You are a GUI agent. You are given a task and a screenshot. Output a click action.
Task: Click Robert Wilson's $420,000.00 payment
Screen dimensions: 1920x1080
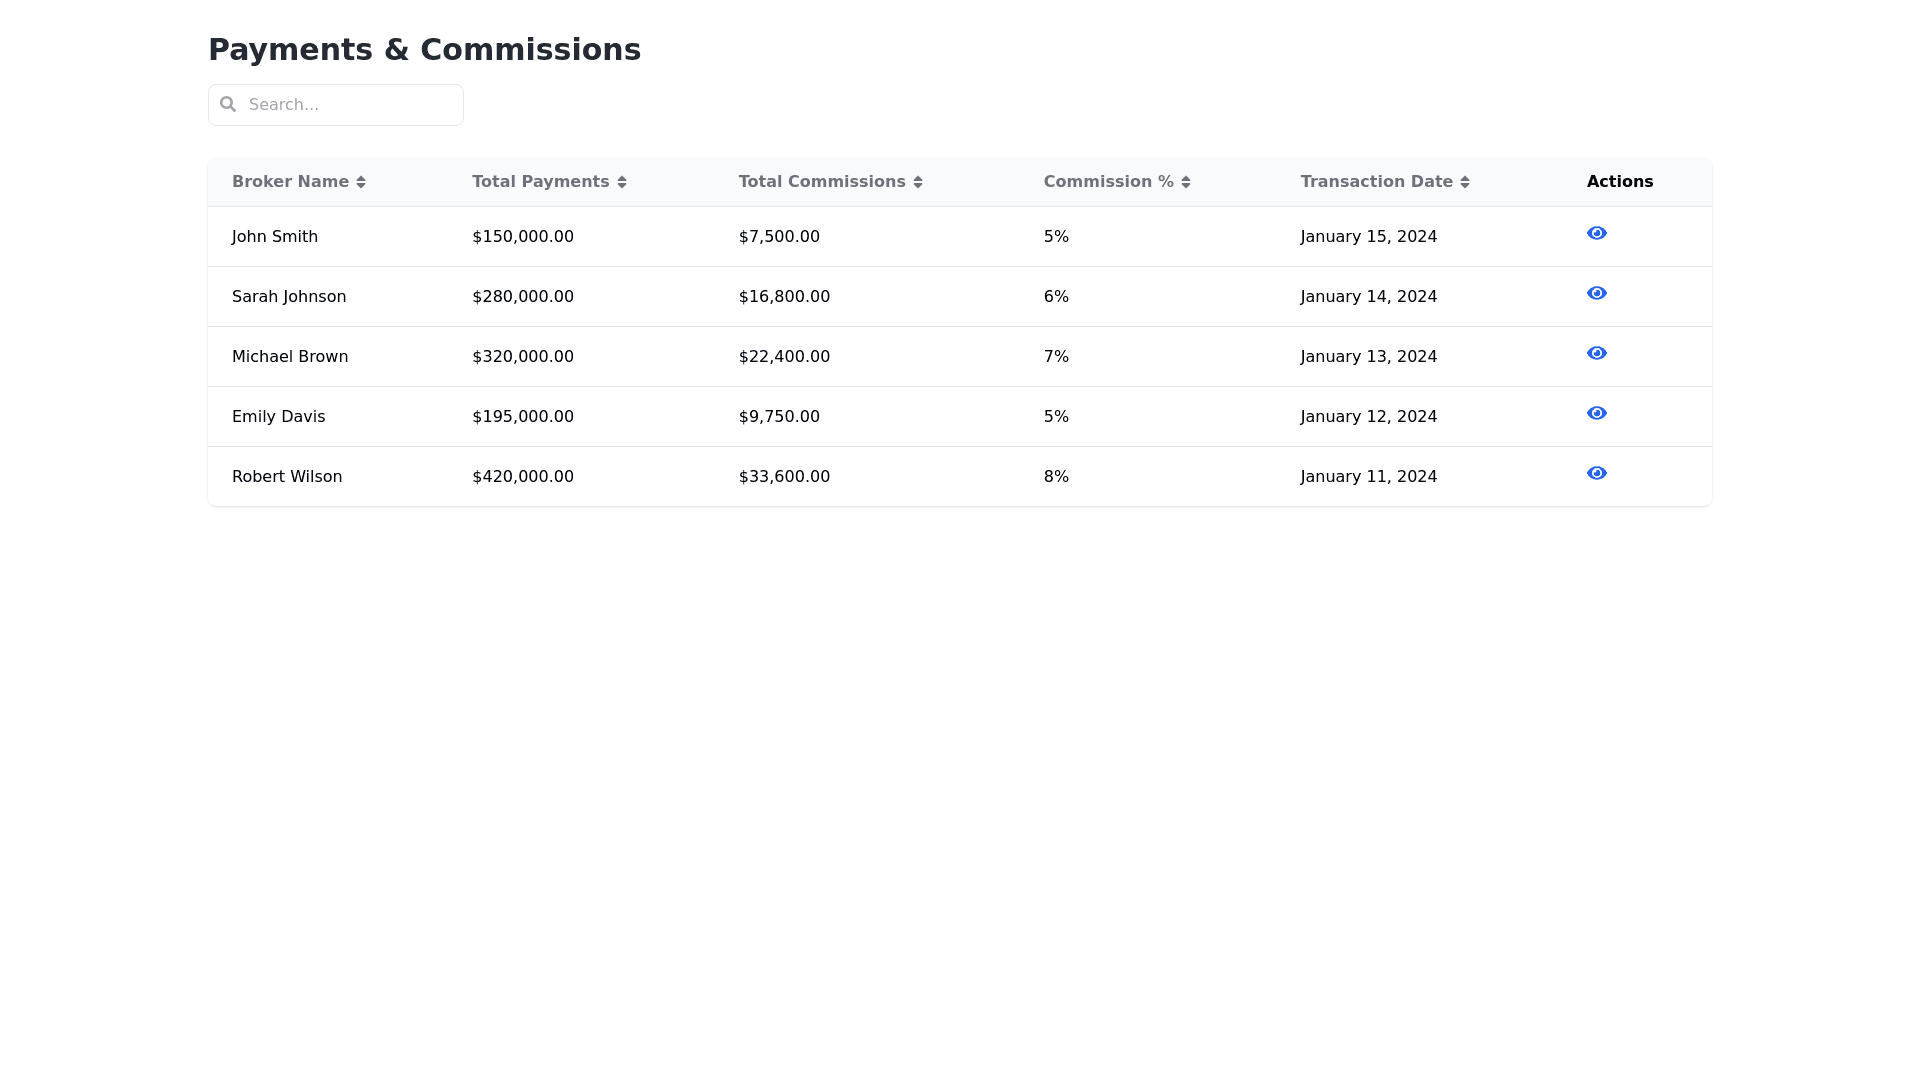pyautogui.click(x=523, y=477)
